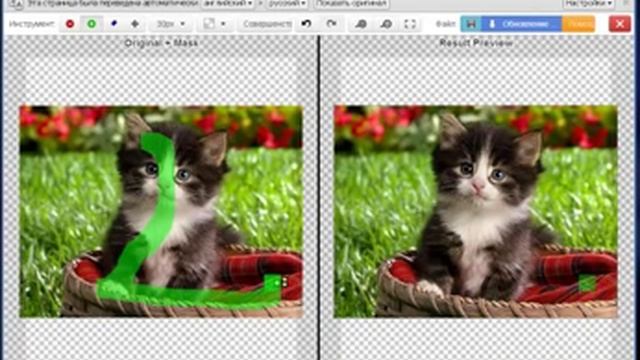Image resolution: width=640 pixels, height=360 pixels.
Task: Click the 'Original + Mask' heading
Action: tap(161, 43)
